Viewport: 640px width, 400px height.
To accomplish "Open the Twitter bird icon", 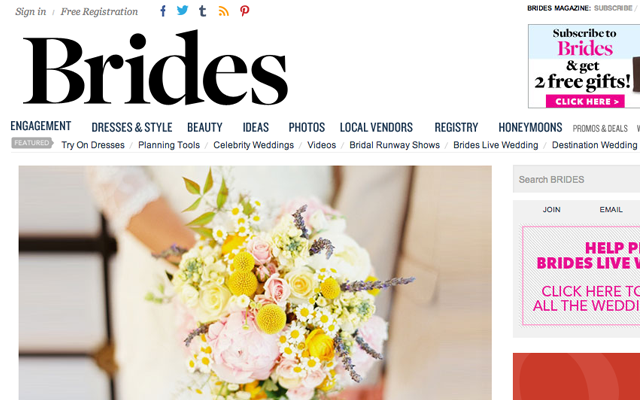I will (x=182, y=10).
